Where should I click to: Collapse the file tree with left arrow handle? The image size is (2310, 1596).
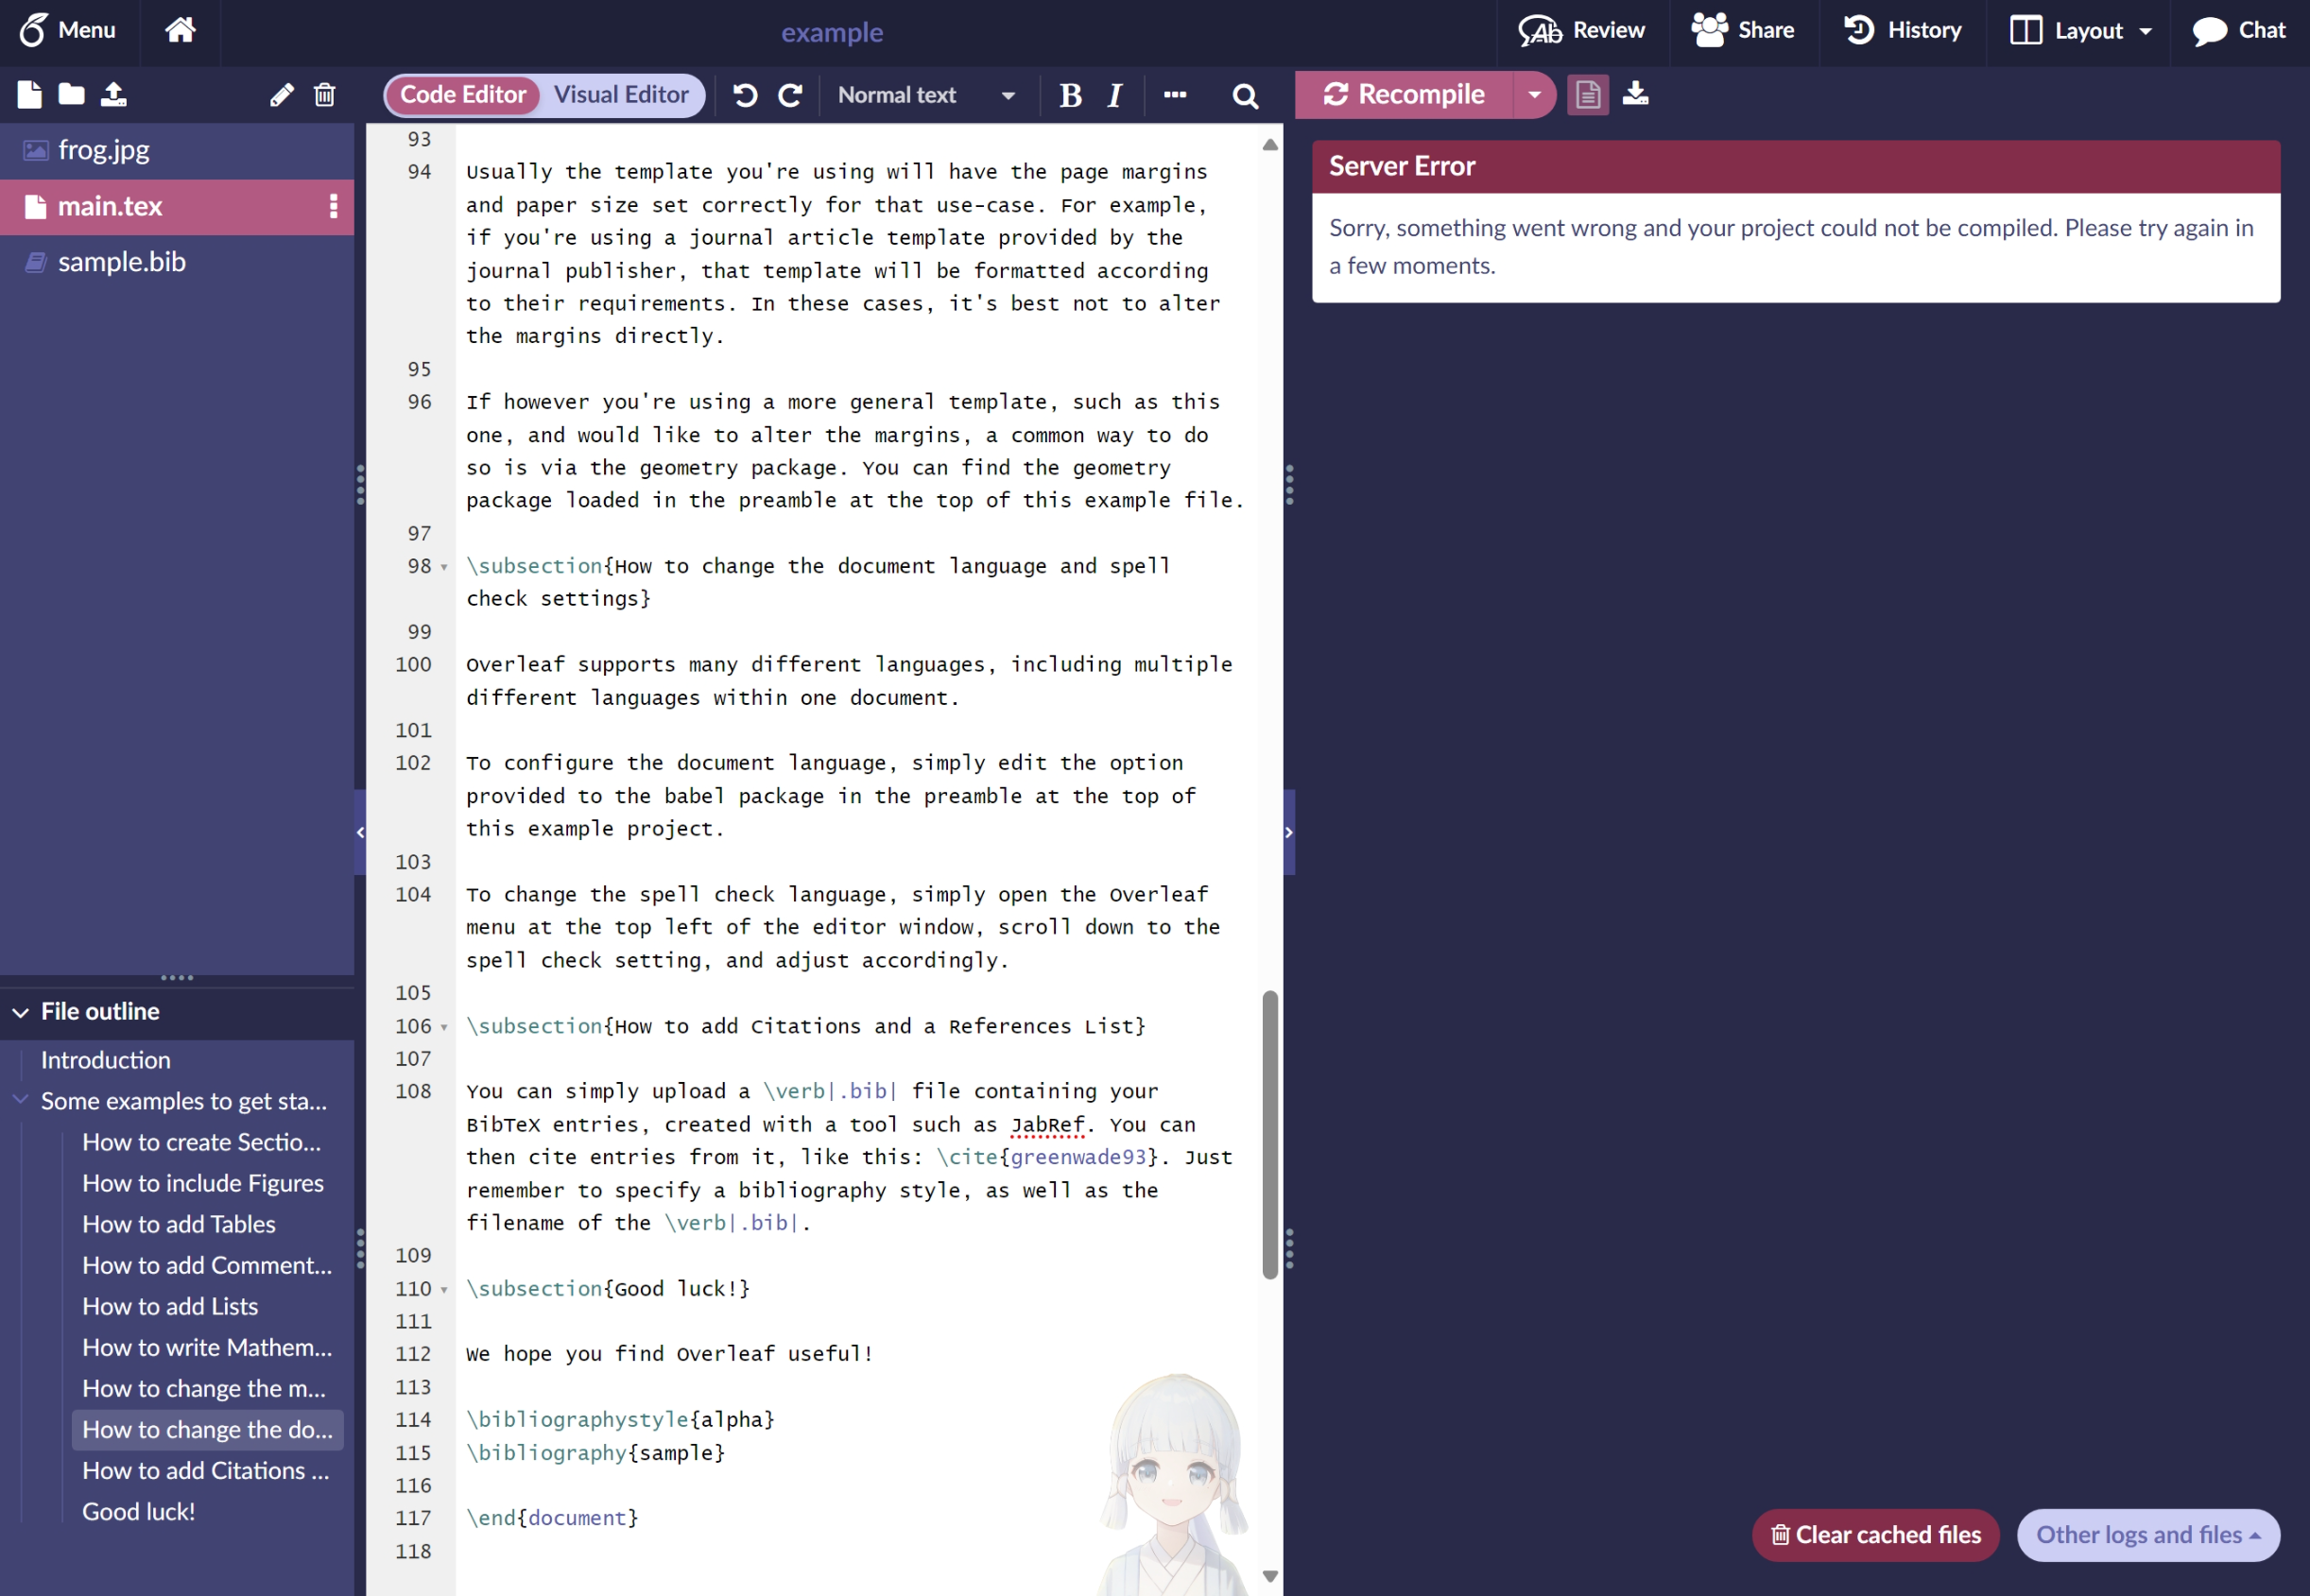(360, 832)
